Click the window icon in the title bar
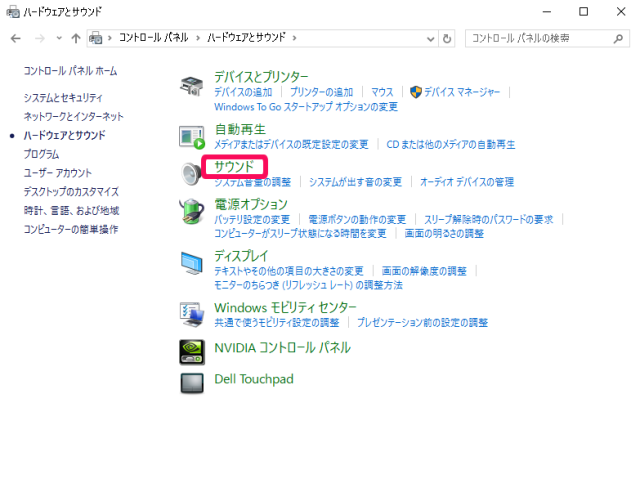 (13, 12)
